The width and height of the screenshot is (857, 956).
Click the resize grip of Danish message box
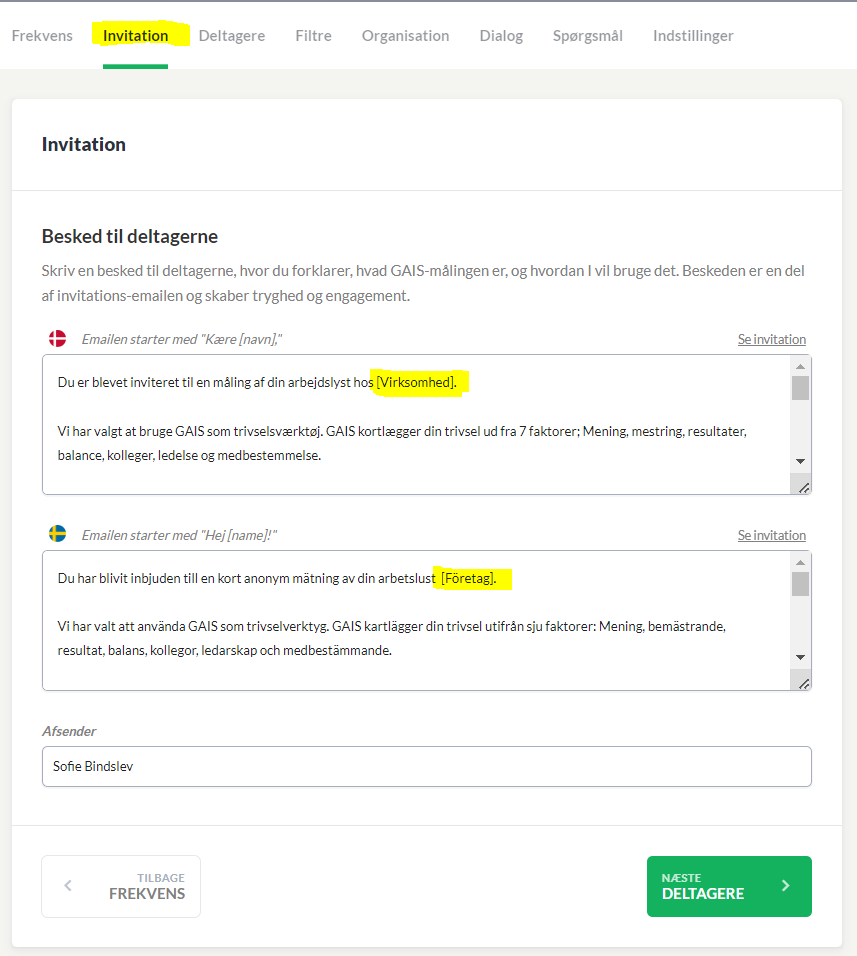[x=803, y=487]
